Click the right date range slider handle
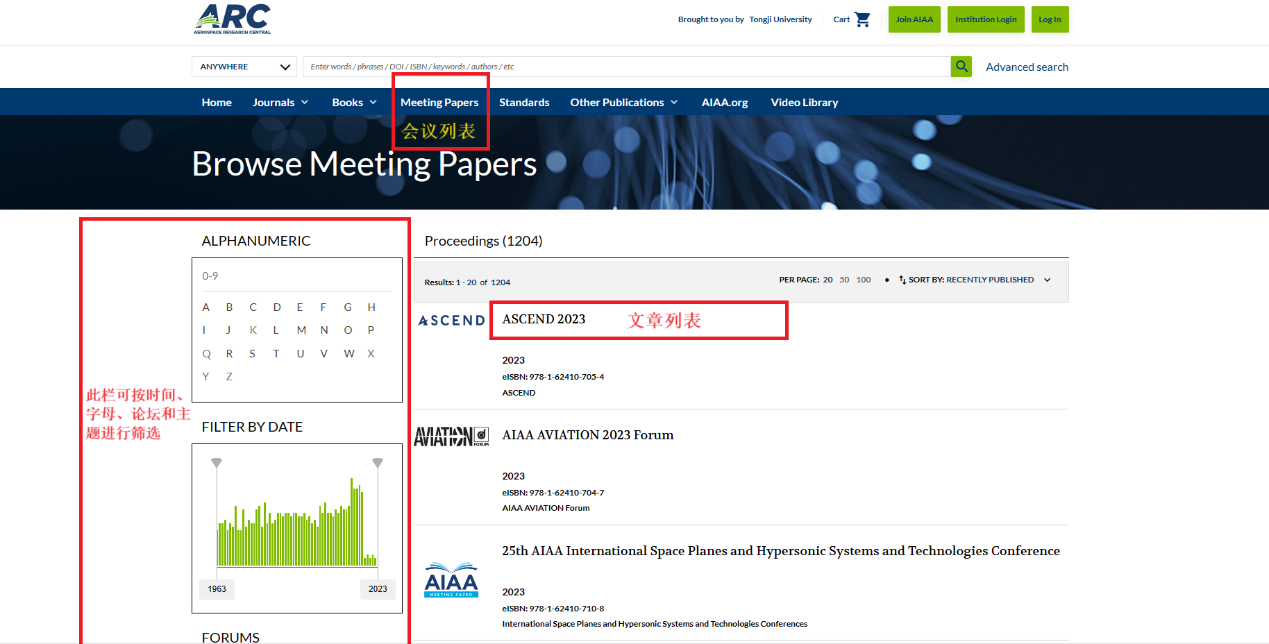This screenshot has height=644, width=1269. pos(377,463)
